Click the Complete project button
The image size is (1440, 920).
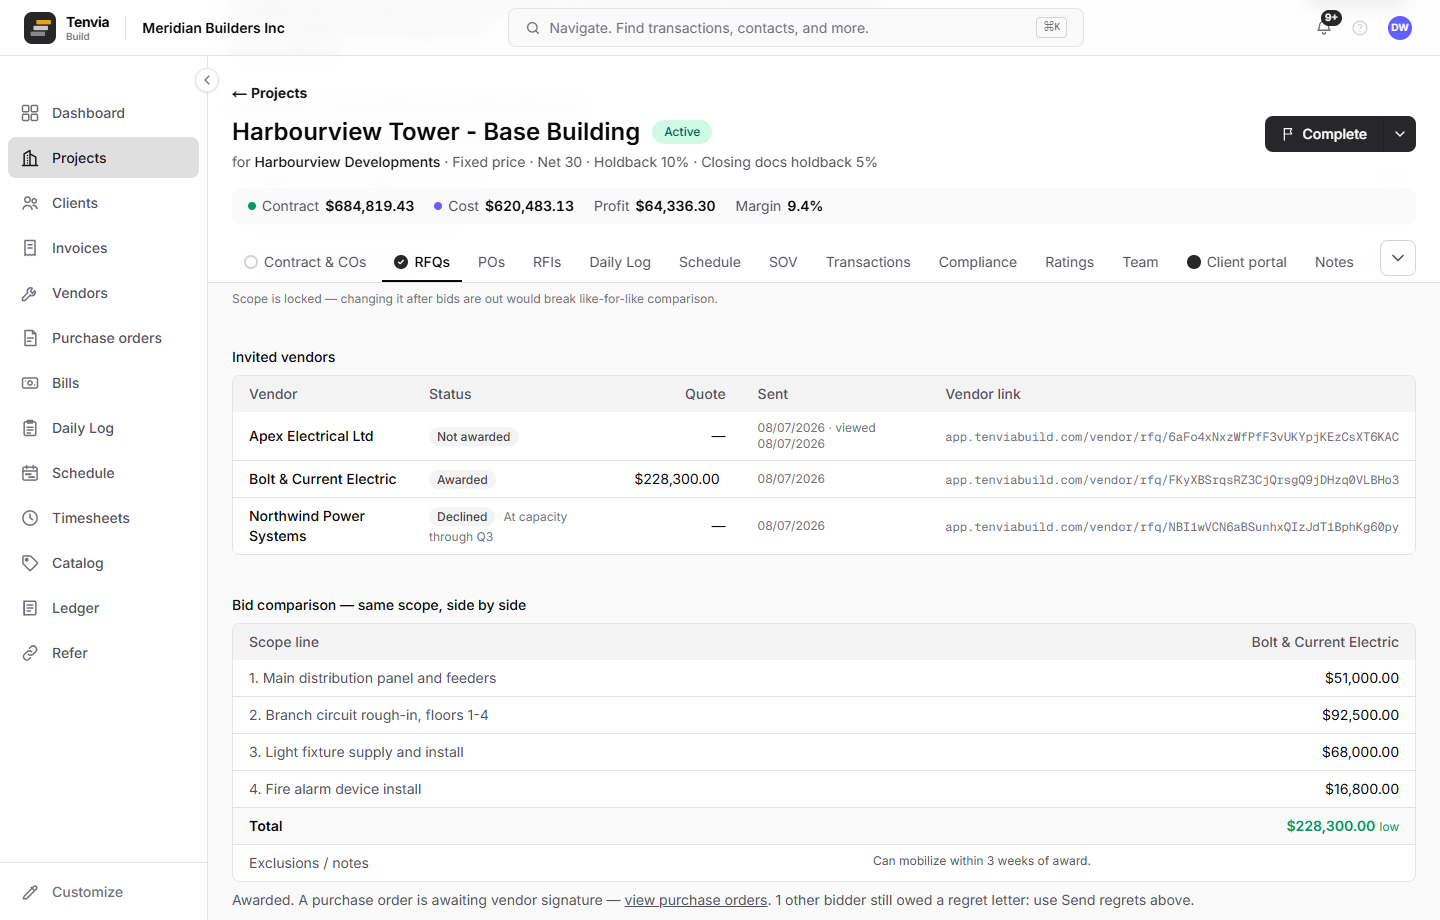click(x=1325, y=134)
